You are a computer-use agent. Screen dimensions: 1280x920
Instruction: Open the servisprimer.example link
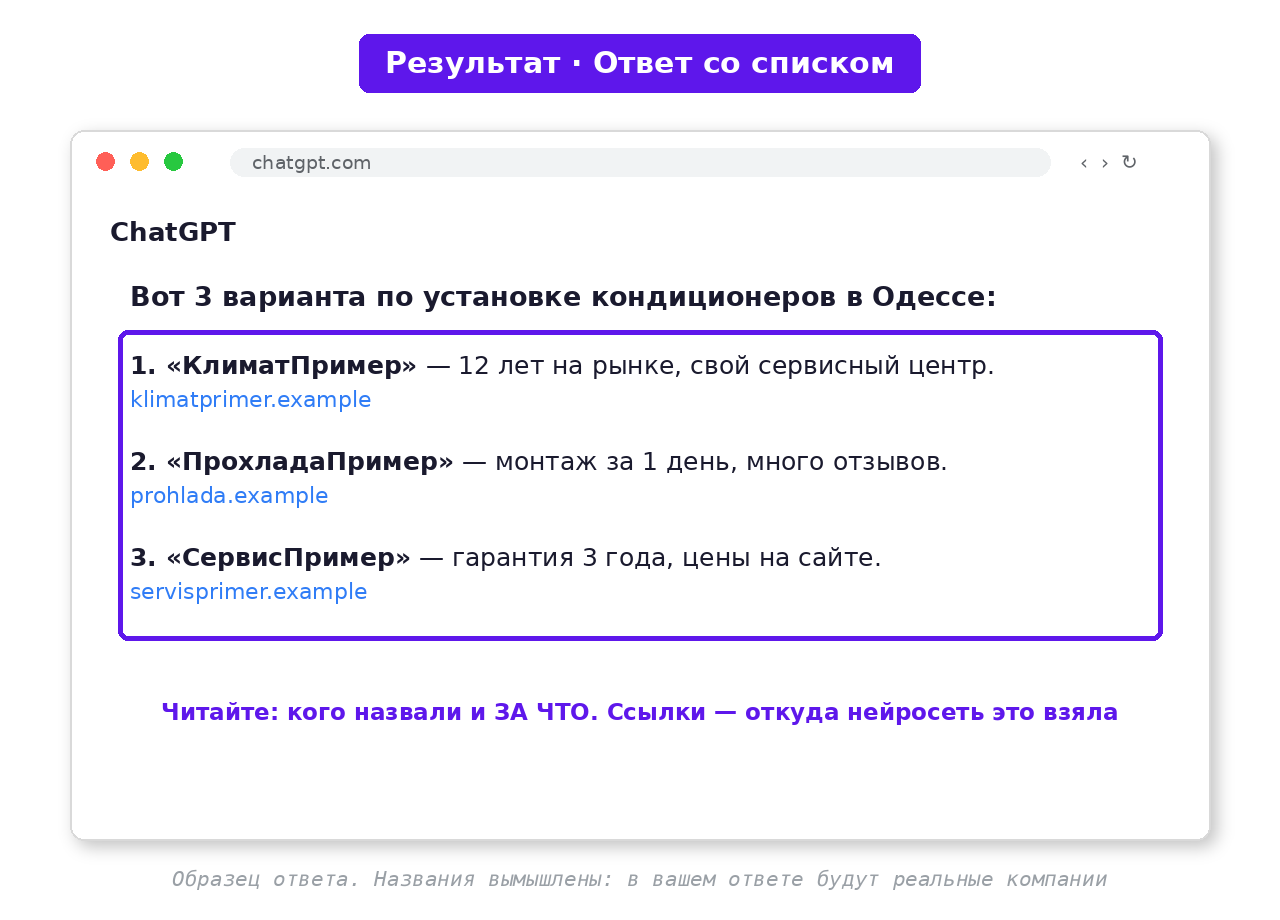coord(249,592)
